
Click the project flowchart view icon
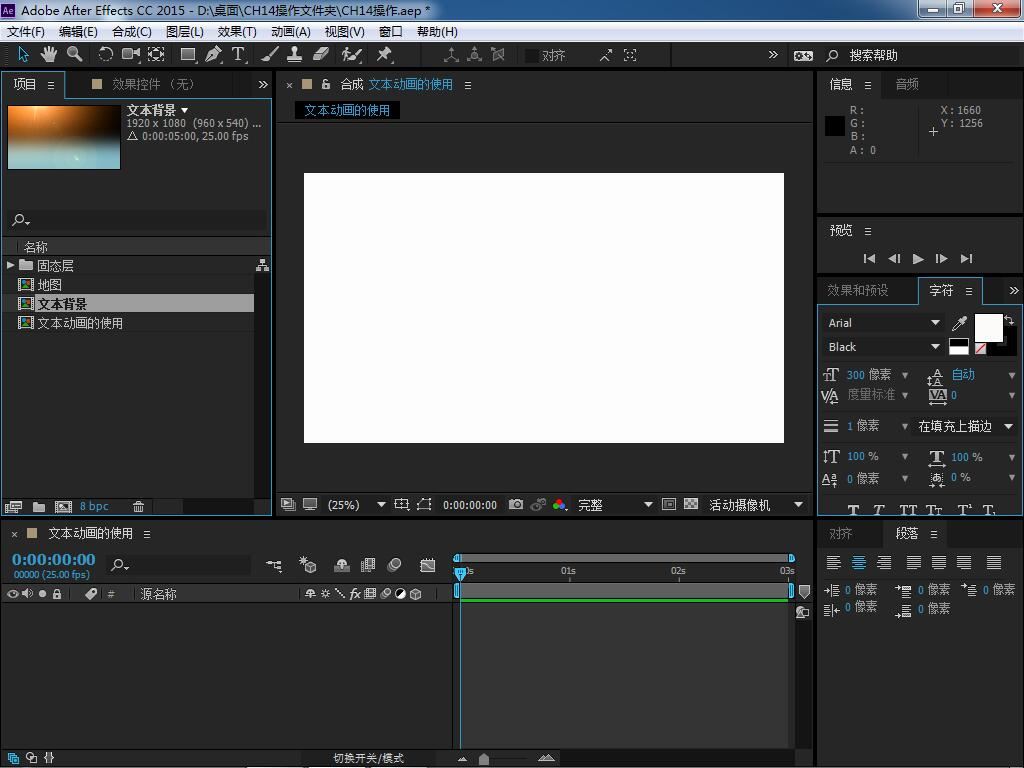pos(262,265)
